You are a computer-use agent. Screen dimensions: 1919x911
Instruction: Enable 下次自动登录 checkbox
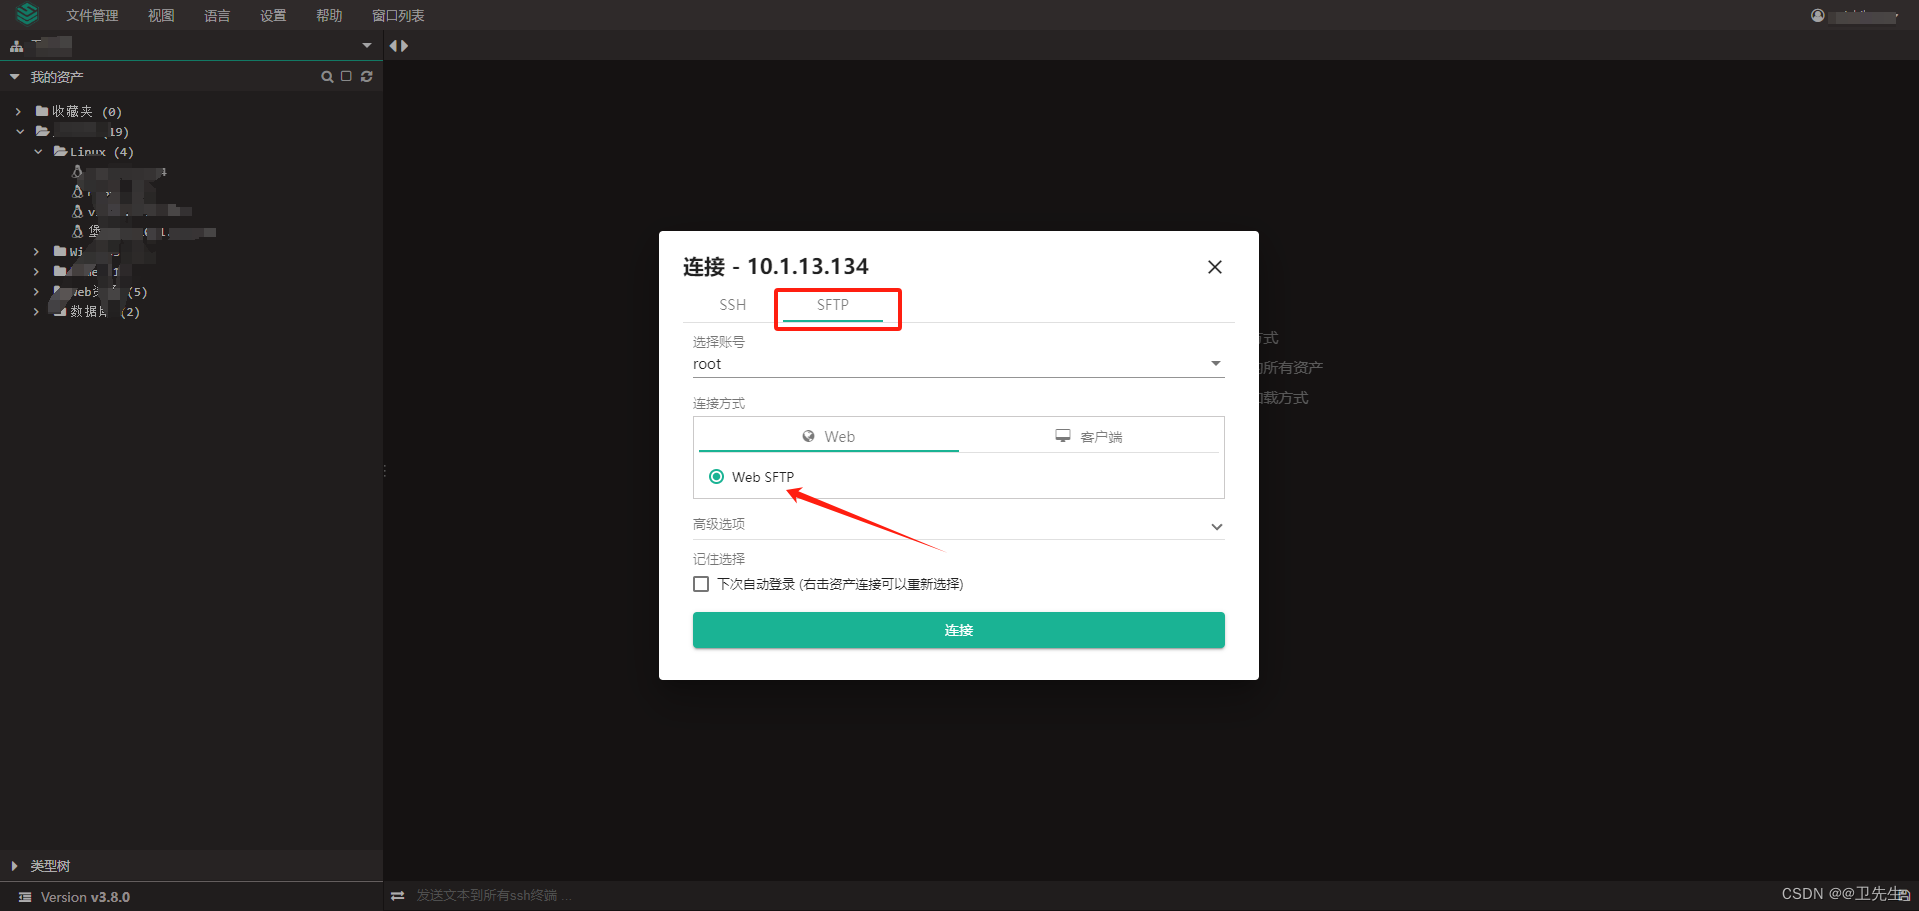coord(700,583)
